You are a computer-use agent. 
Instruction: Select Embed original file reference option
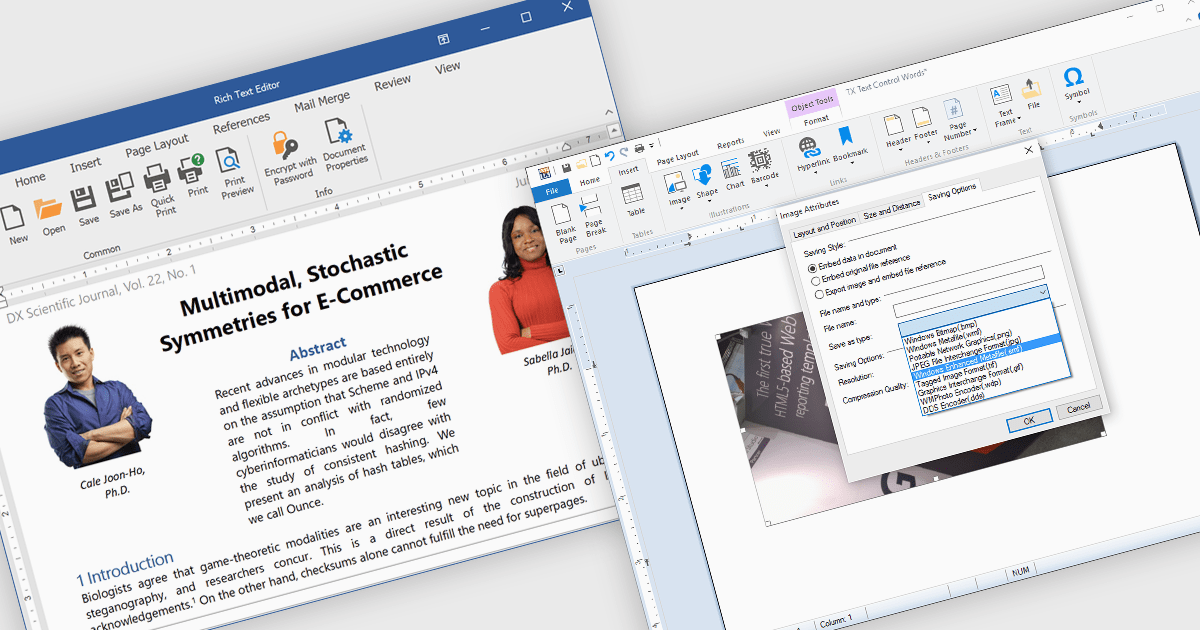point(816,281)
